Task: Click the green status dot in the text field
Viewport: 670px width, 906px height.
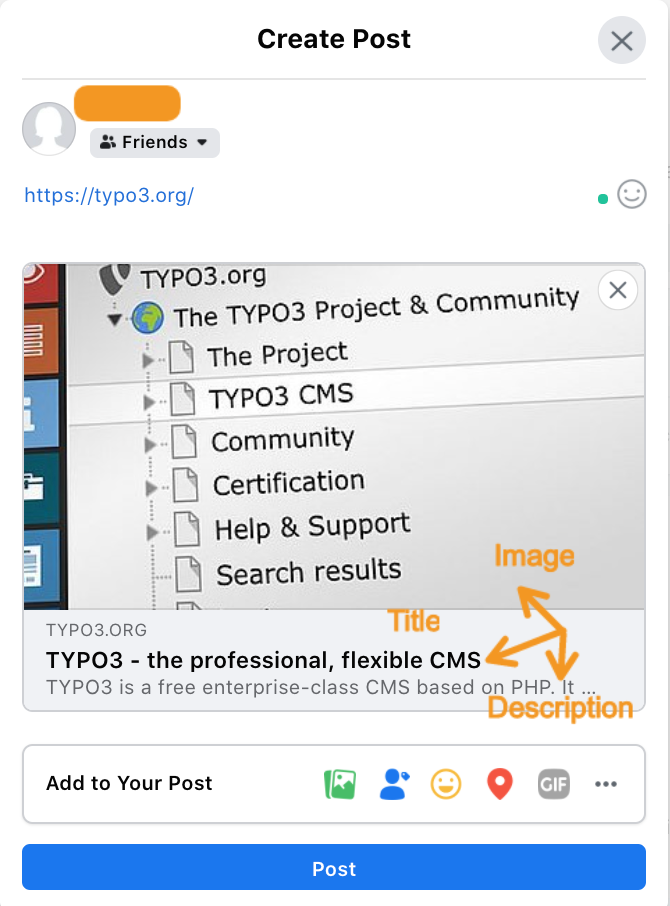Action: tap(602, 199)
